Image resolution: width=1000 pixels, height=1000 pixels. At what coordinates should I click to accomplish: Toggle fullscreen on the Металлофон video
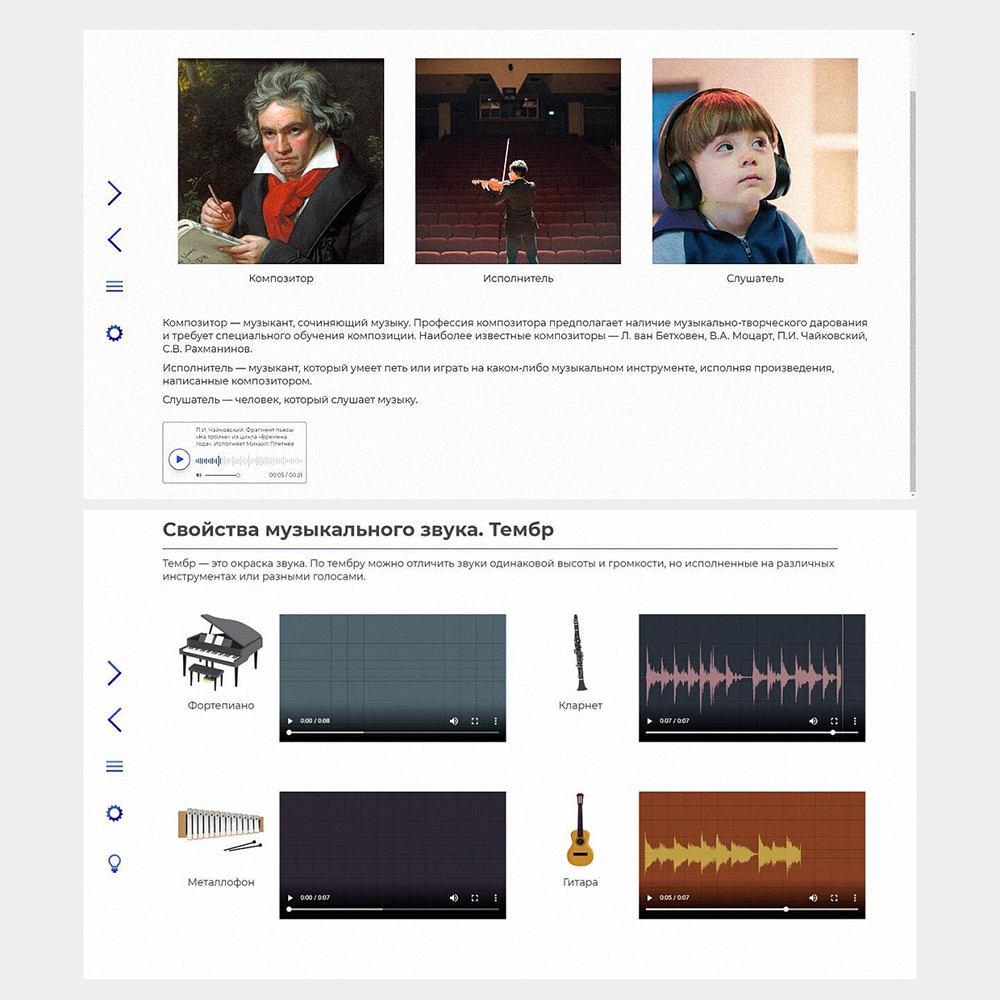coord(475,898)
